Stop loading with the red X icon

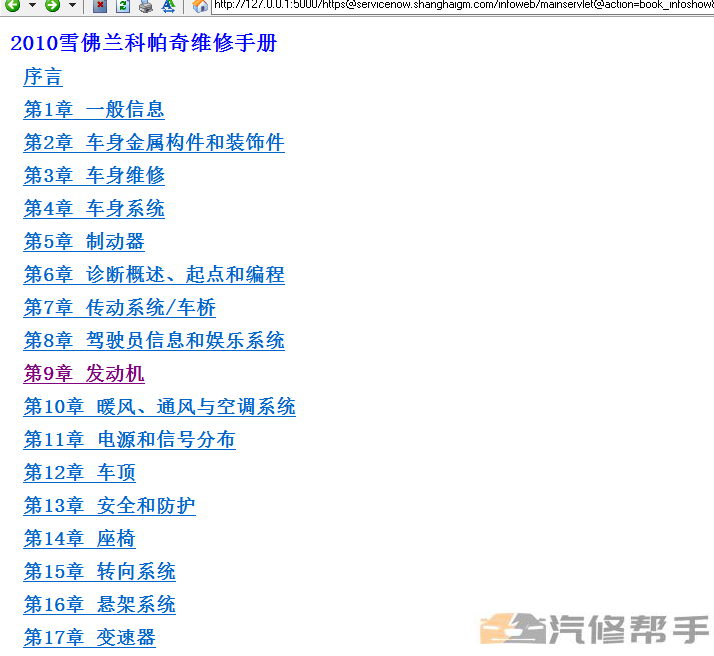click(100, 6)
